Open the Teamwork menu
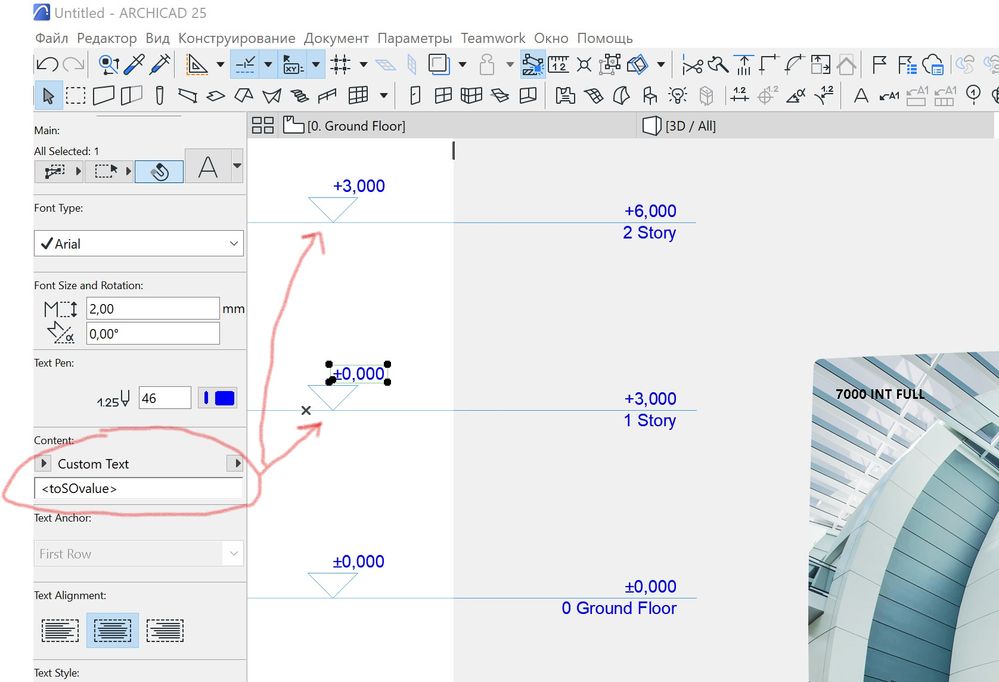This screenshot has width=999, height=682. [x=493, y=38]
